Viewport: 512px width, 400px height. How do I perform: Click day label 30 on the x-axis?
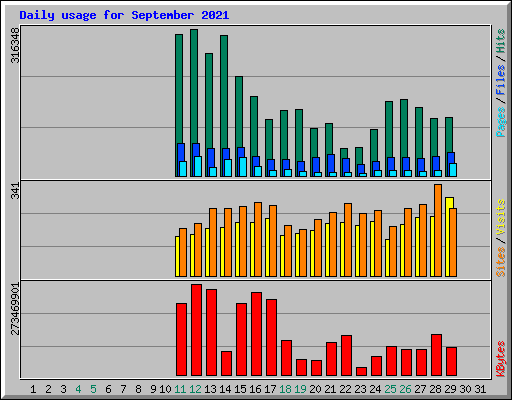coord(466,389)
